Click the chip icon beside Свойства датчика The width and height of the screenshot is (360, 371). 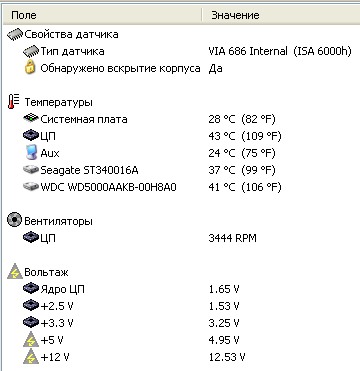click(15, 34)
